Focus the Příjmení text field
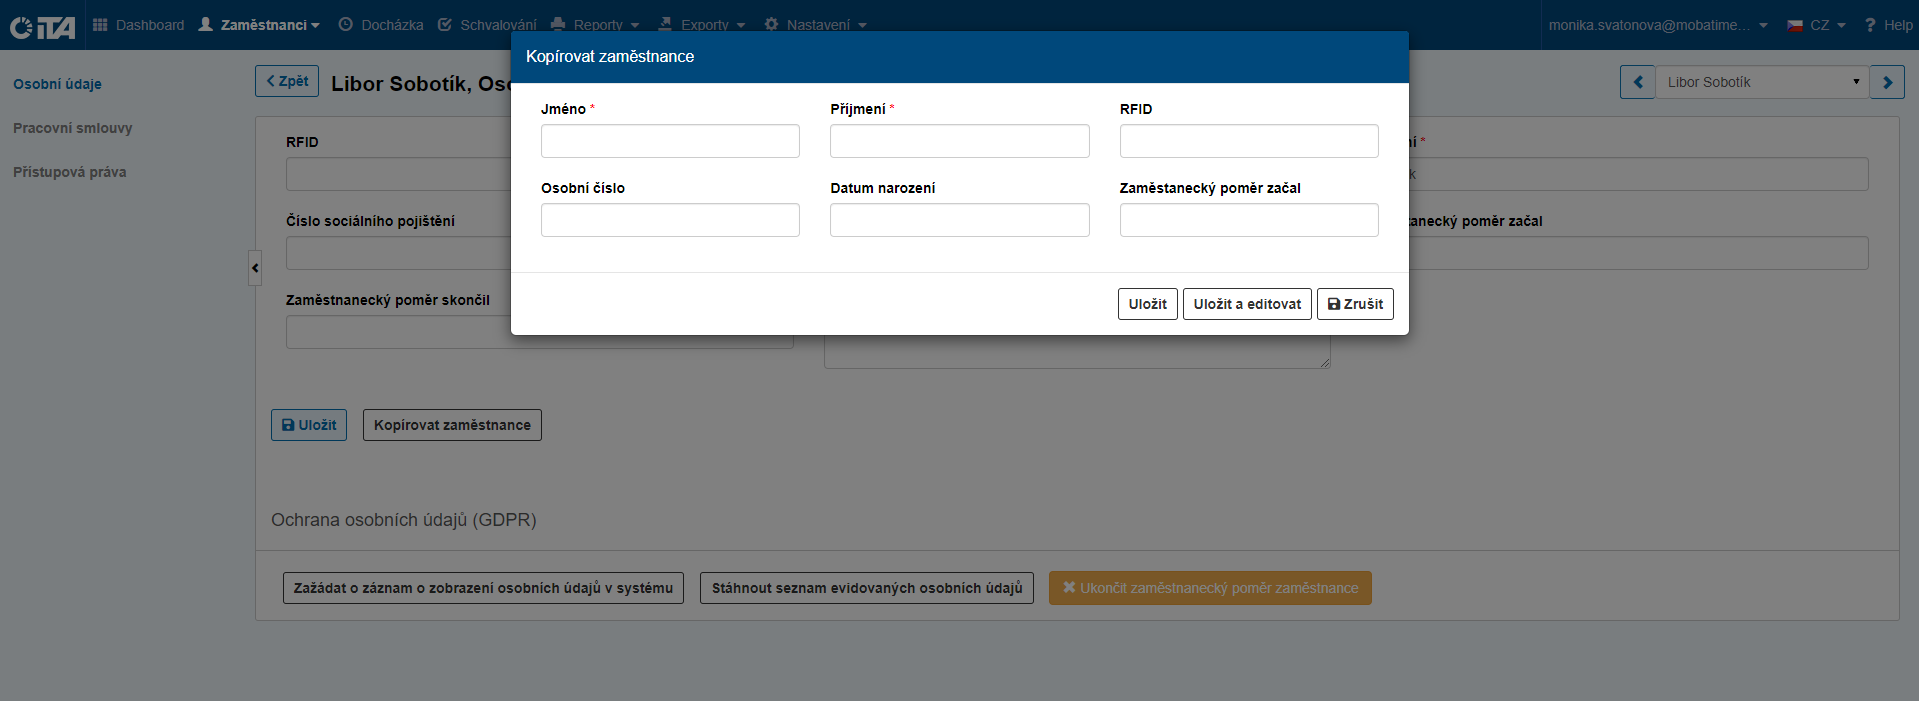 959,141
